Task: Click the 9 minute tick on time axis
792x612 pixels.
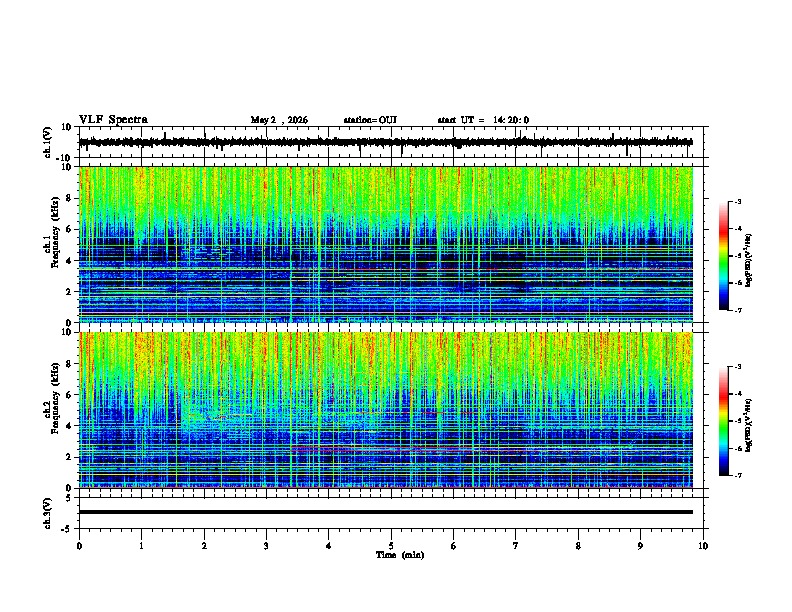Action: coord(640,546)
